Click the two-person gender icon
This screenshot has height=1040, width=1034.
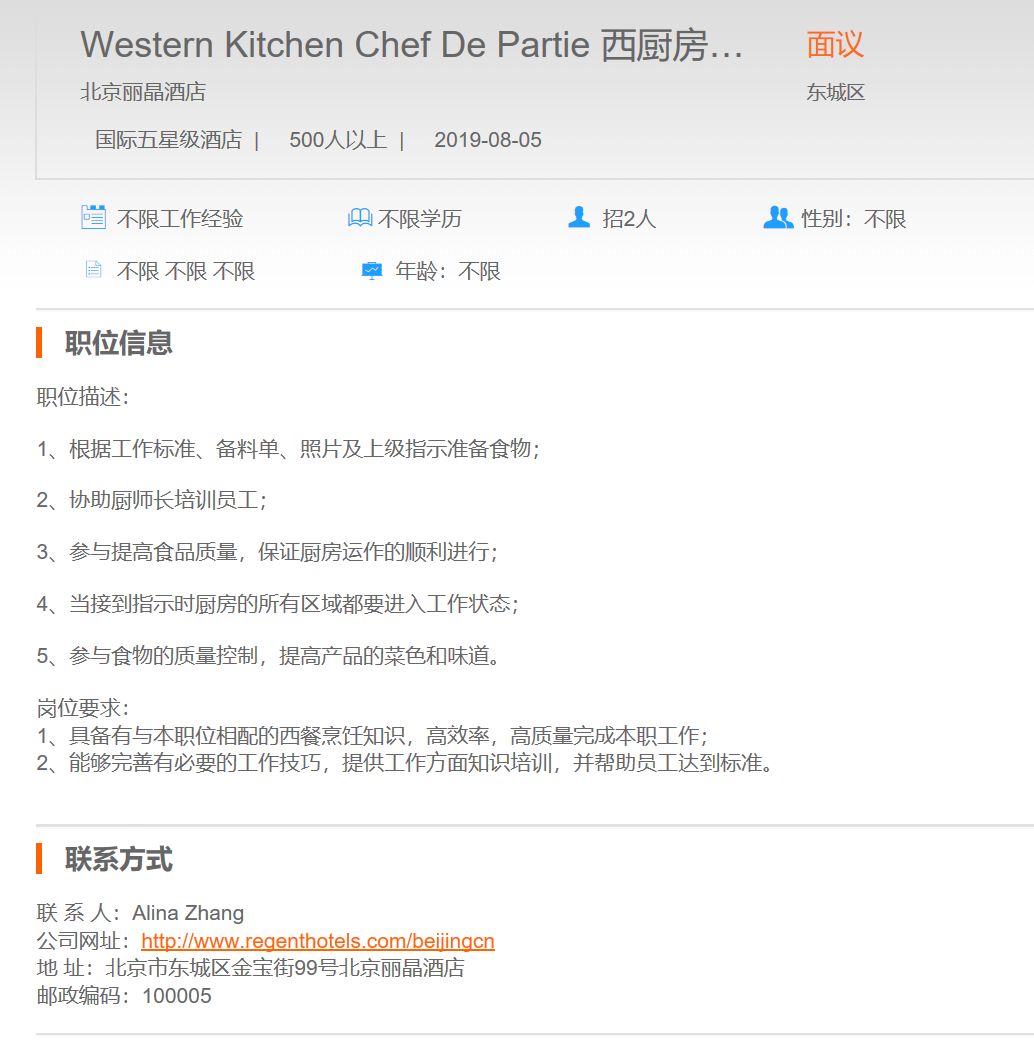point(777,218)
